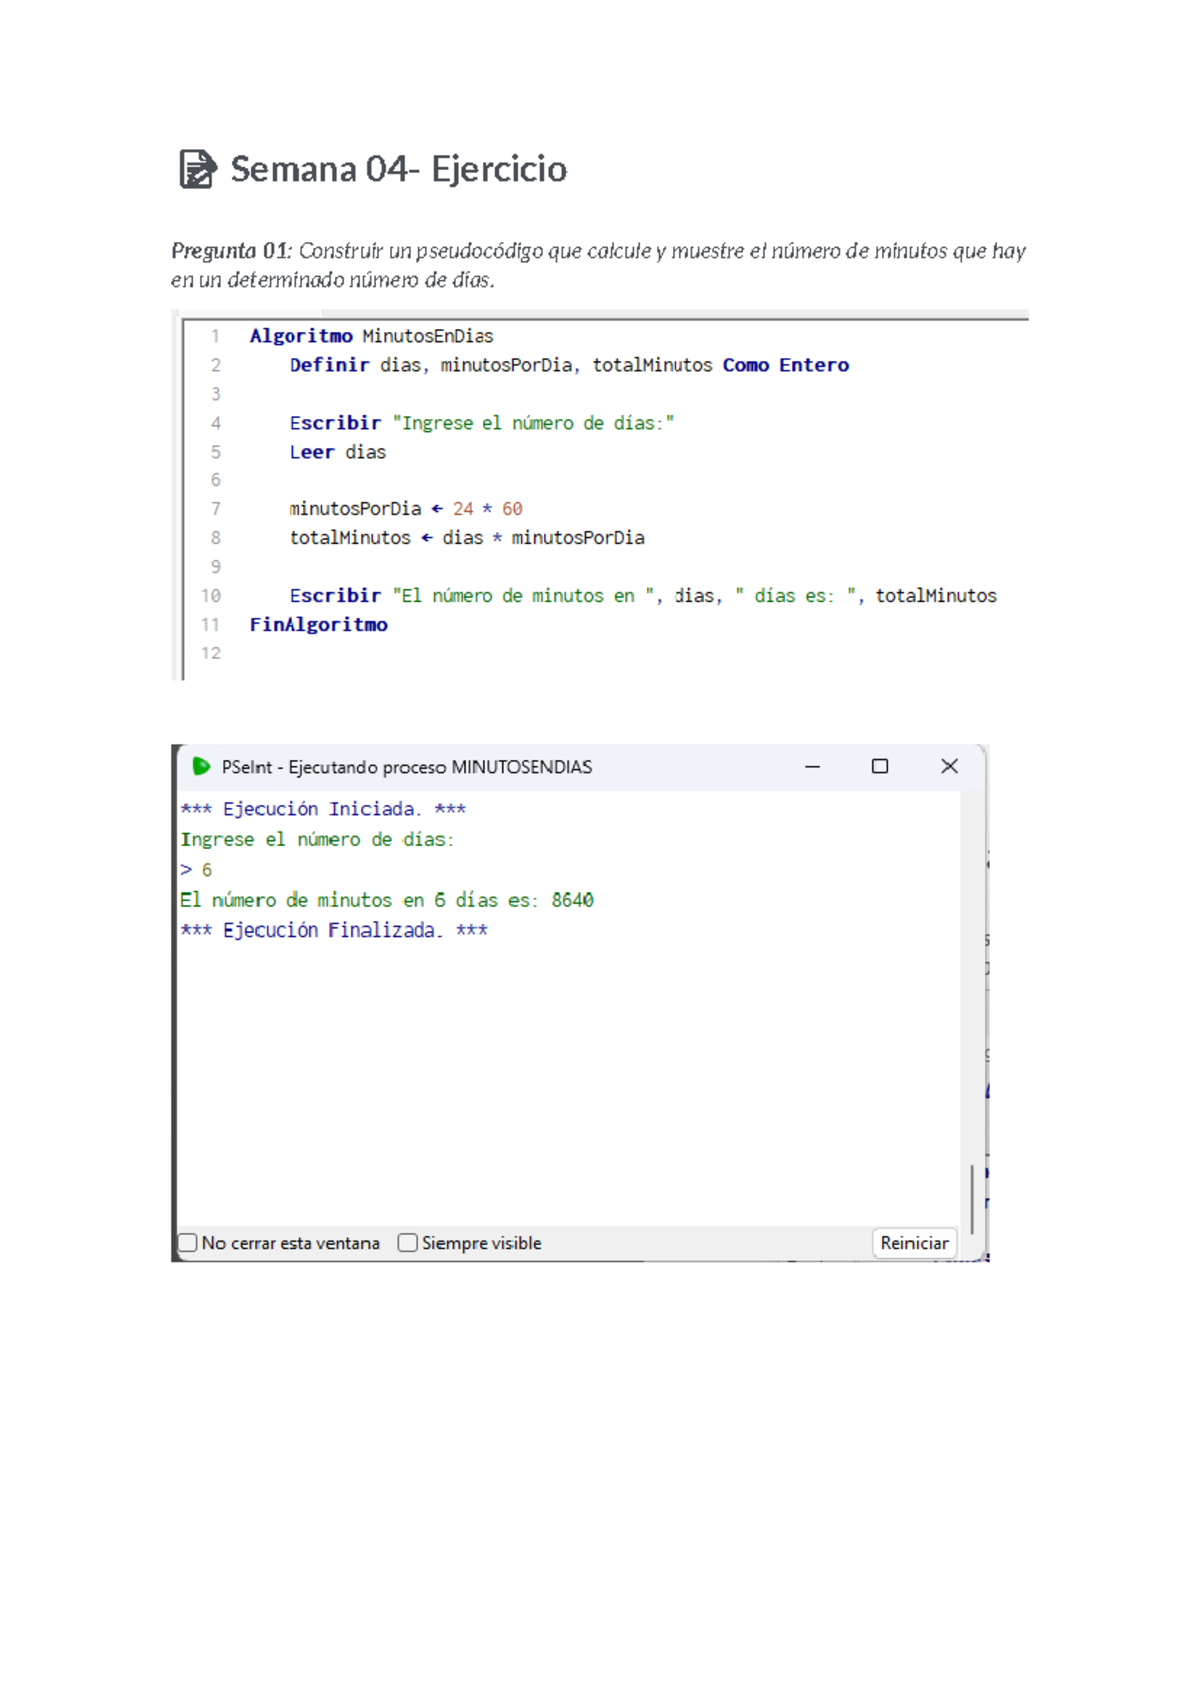The height and width of the screenshot is (1696, 1200).
Task: Click 'FinAlgoritmo' on line 11
Action: click(318, 625)
